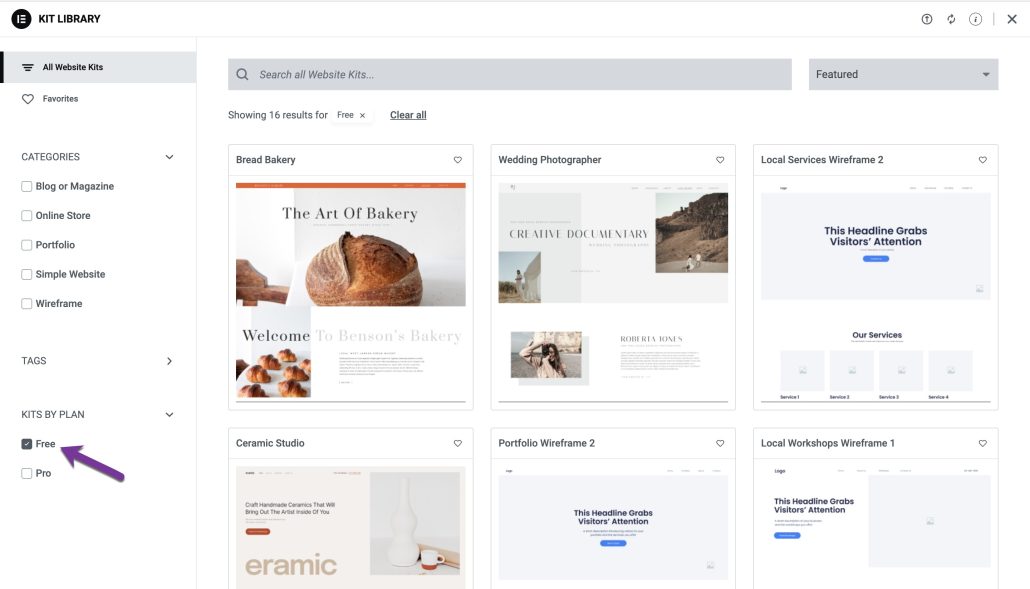1030x589 pixels.
Task: Favorite the Local Services Wireframe 2 kit
Action: pos(982,159)
